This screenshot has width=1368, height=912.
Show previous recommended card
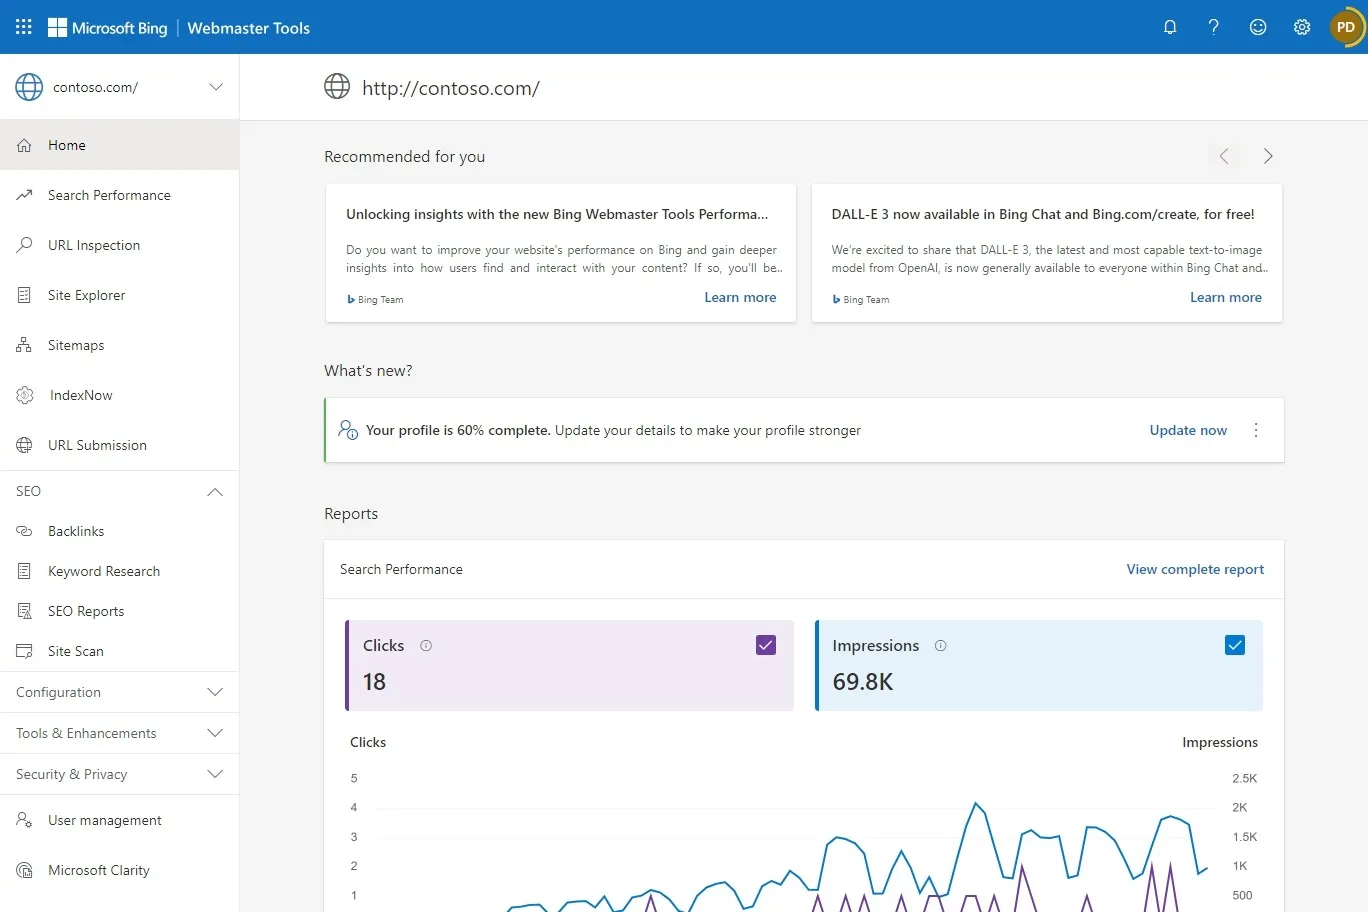click(x=1224, y=156)
